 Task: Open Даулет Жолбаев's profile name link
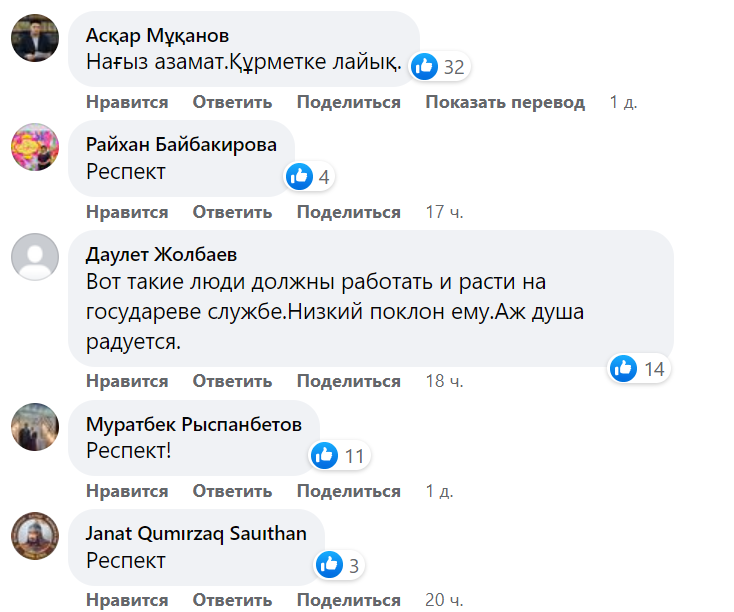coord(162,254)
